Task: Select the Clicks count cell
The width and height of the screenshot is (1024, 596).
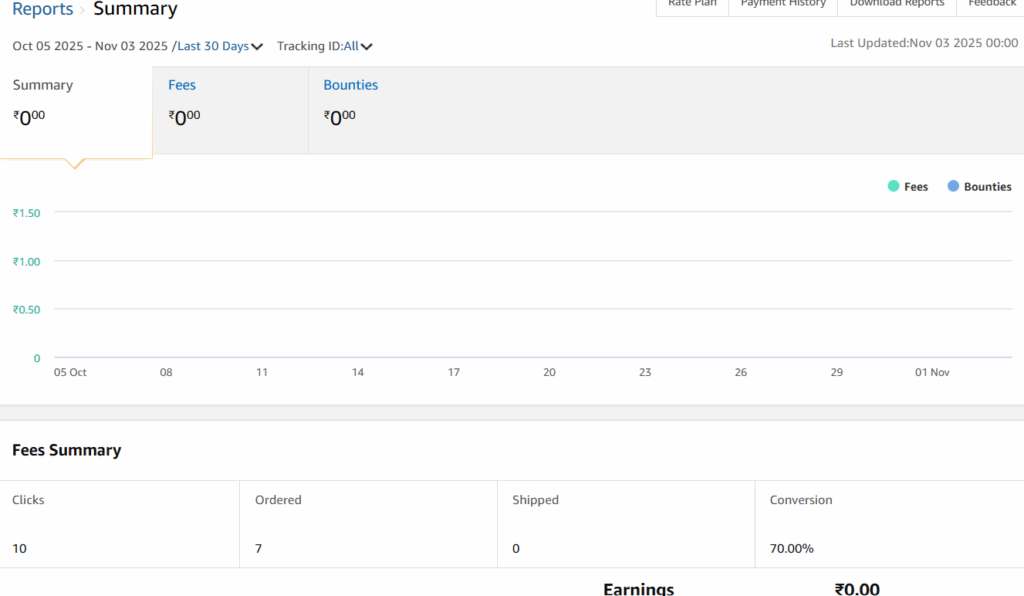Action: click(x=18, y=548)
